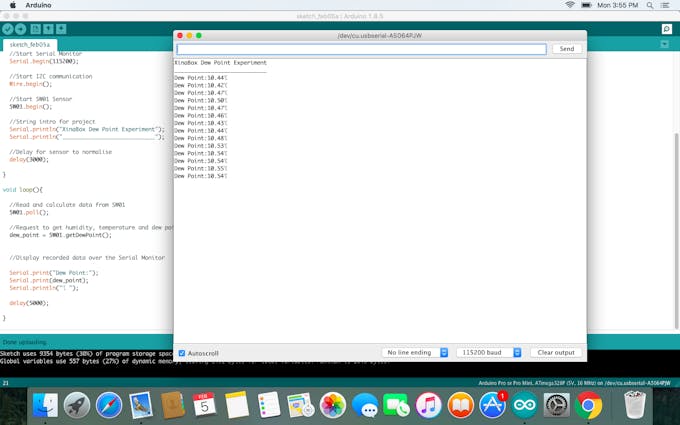Open Spotlight search icon
This screenshot has width=680, height=425.
tap(650, 5)
